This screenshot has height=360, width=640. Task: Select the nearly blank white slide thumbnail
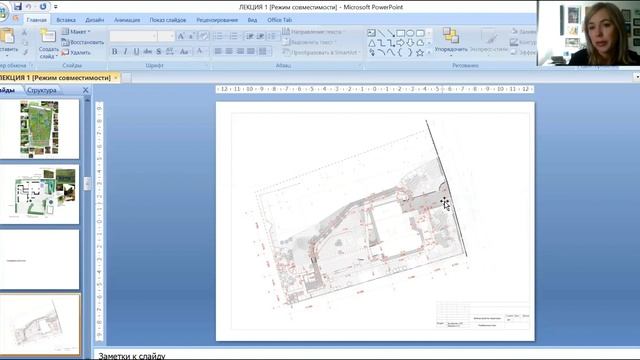(x=40, y=260)
